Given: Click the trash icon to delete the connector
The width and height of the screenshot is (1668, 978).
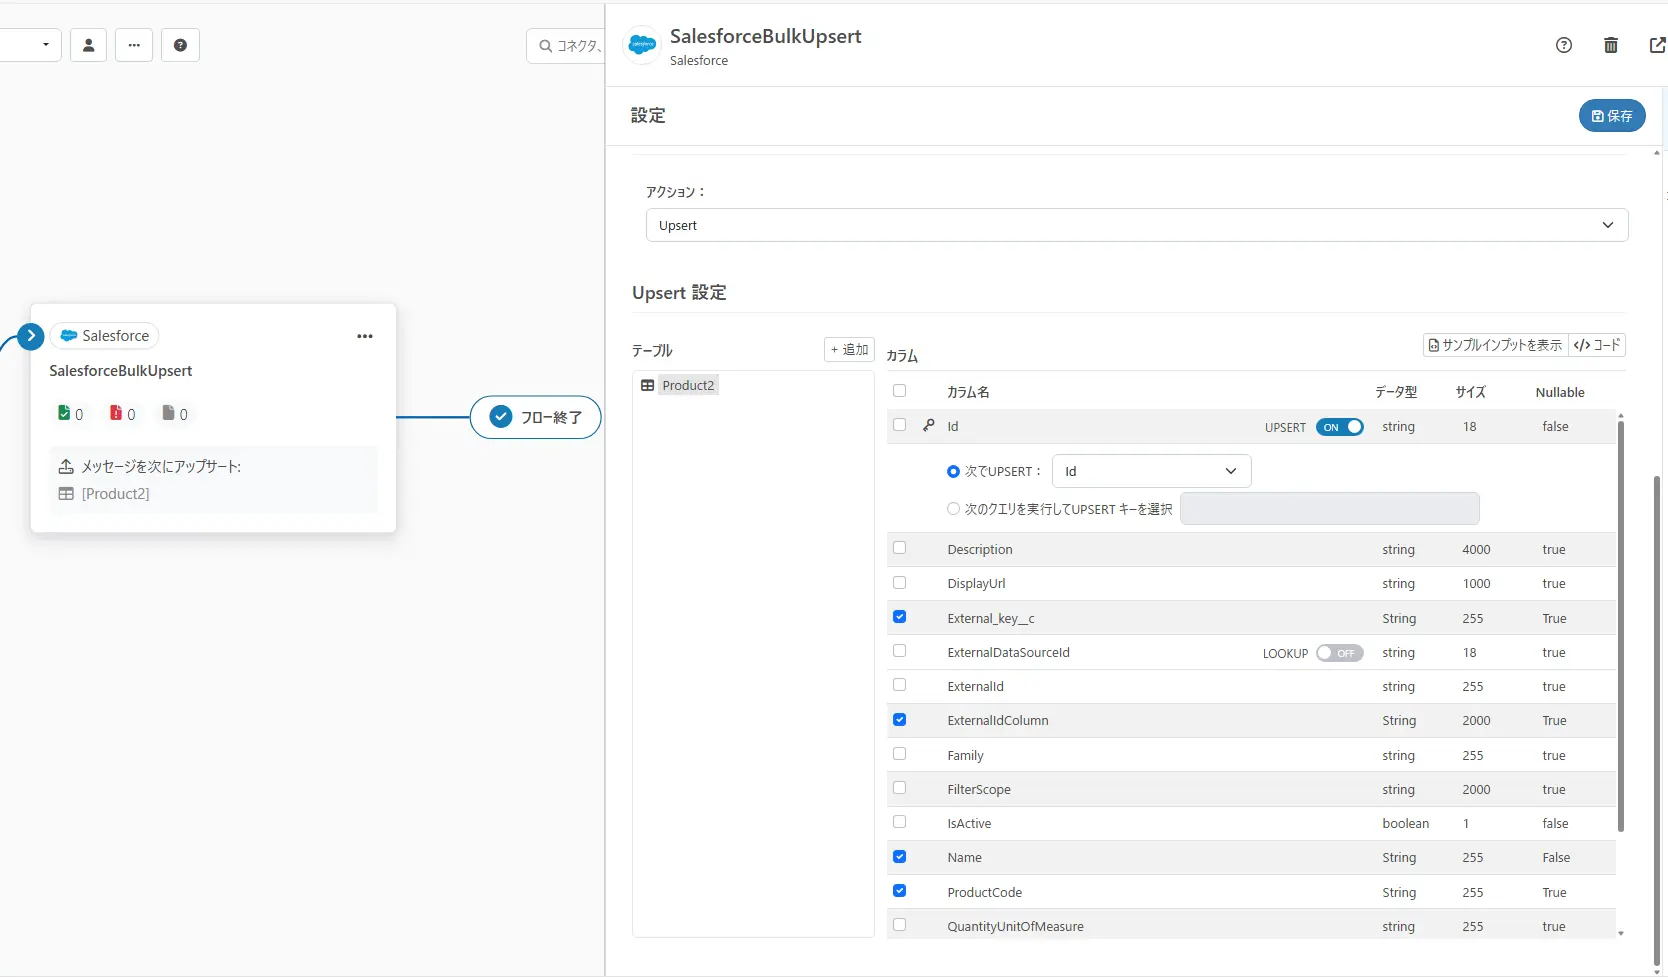Looking at the screenshot, I should pos(1611,45).
